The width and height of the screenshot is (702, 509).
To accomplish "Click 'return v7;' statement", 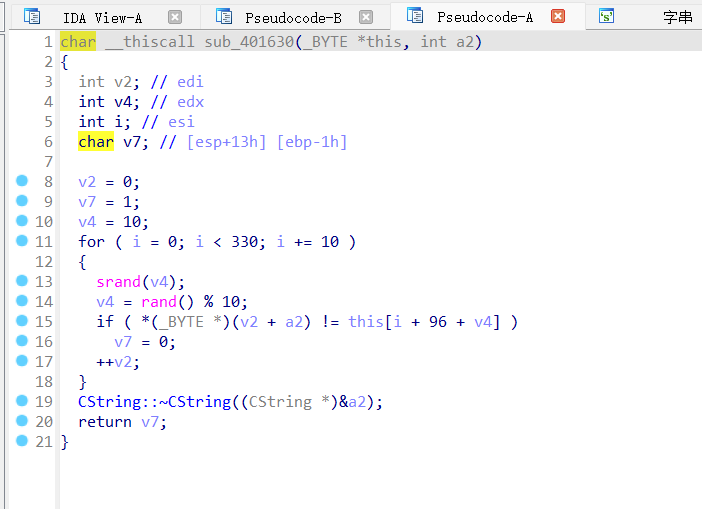I will [x=122, y=422].
